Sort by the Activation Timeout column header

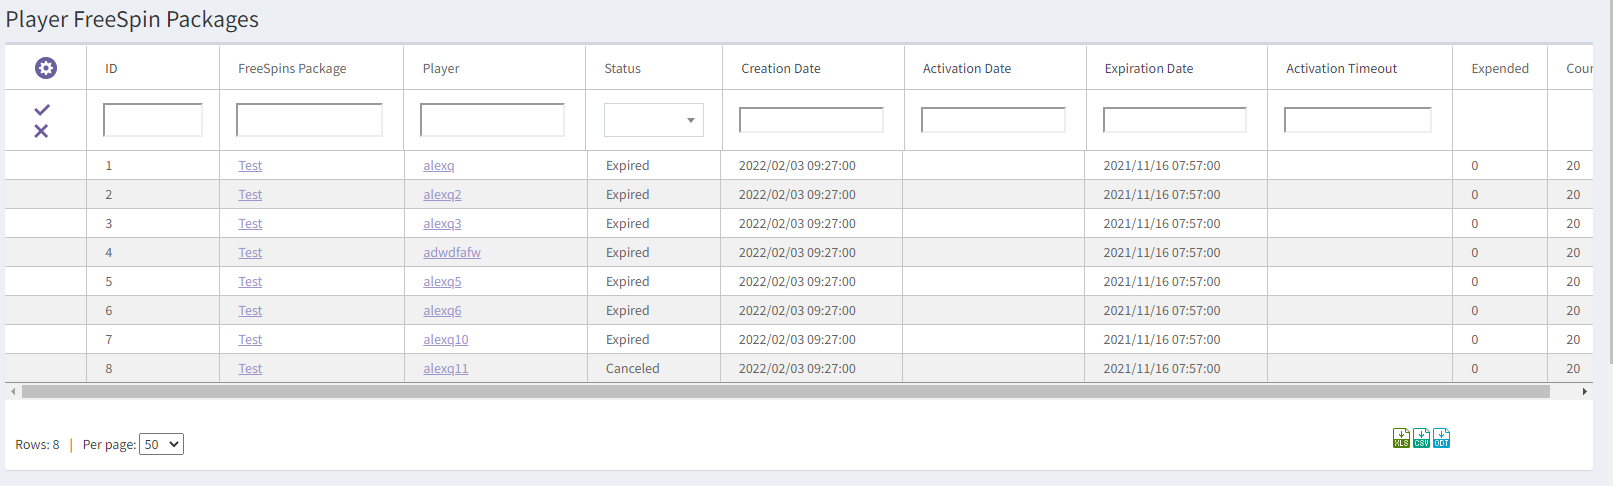1341,68
